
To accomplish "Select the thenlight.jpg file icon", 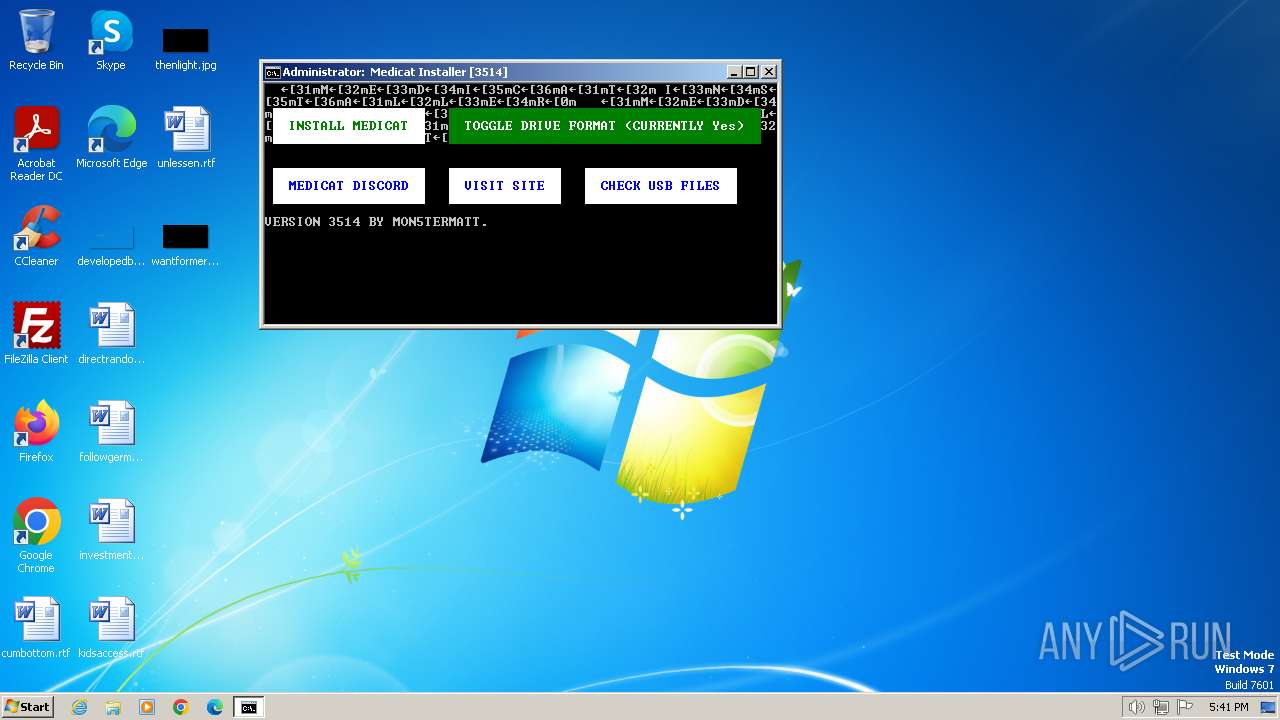I will coord(186,48).
